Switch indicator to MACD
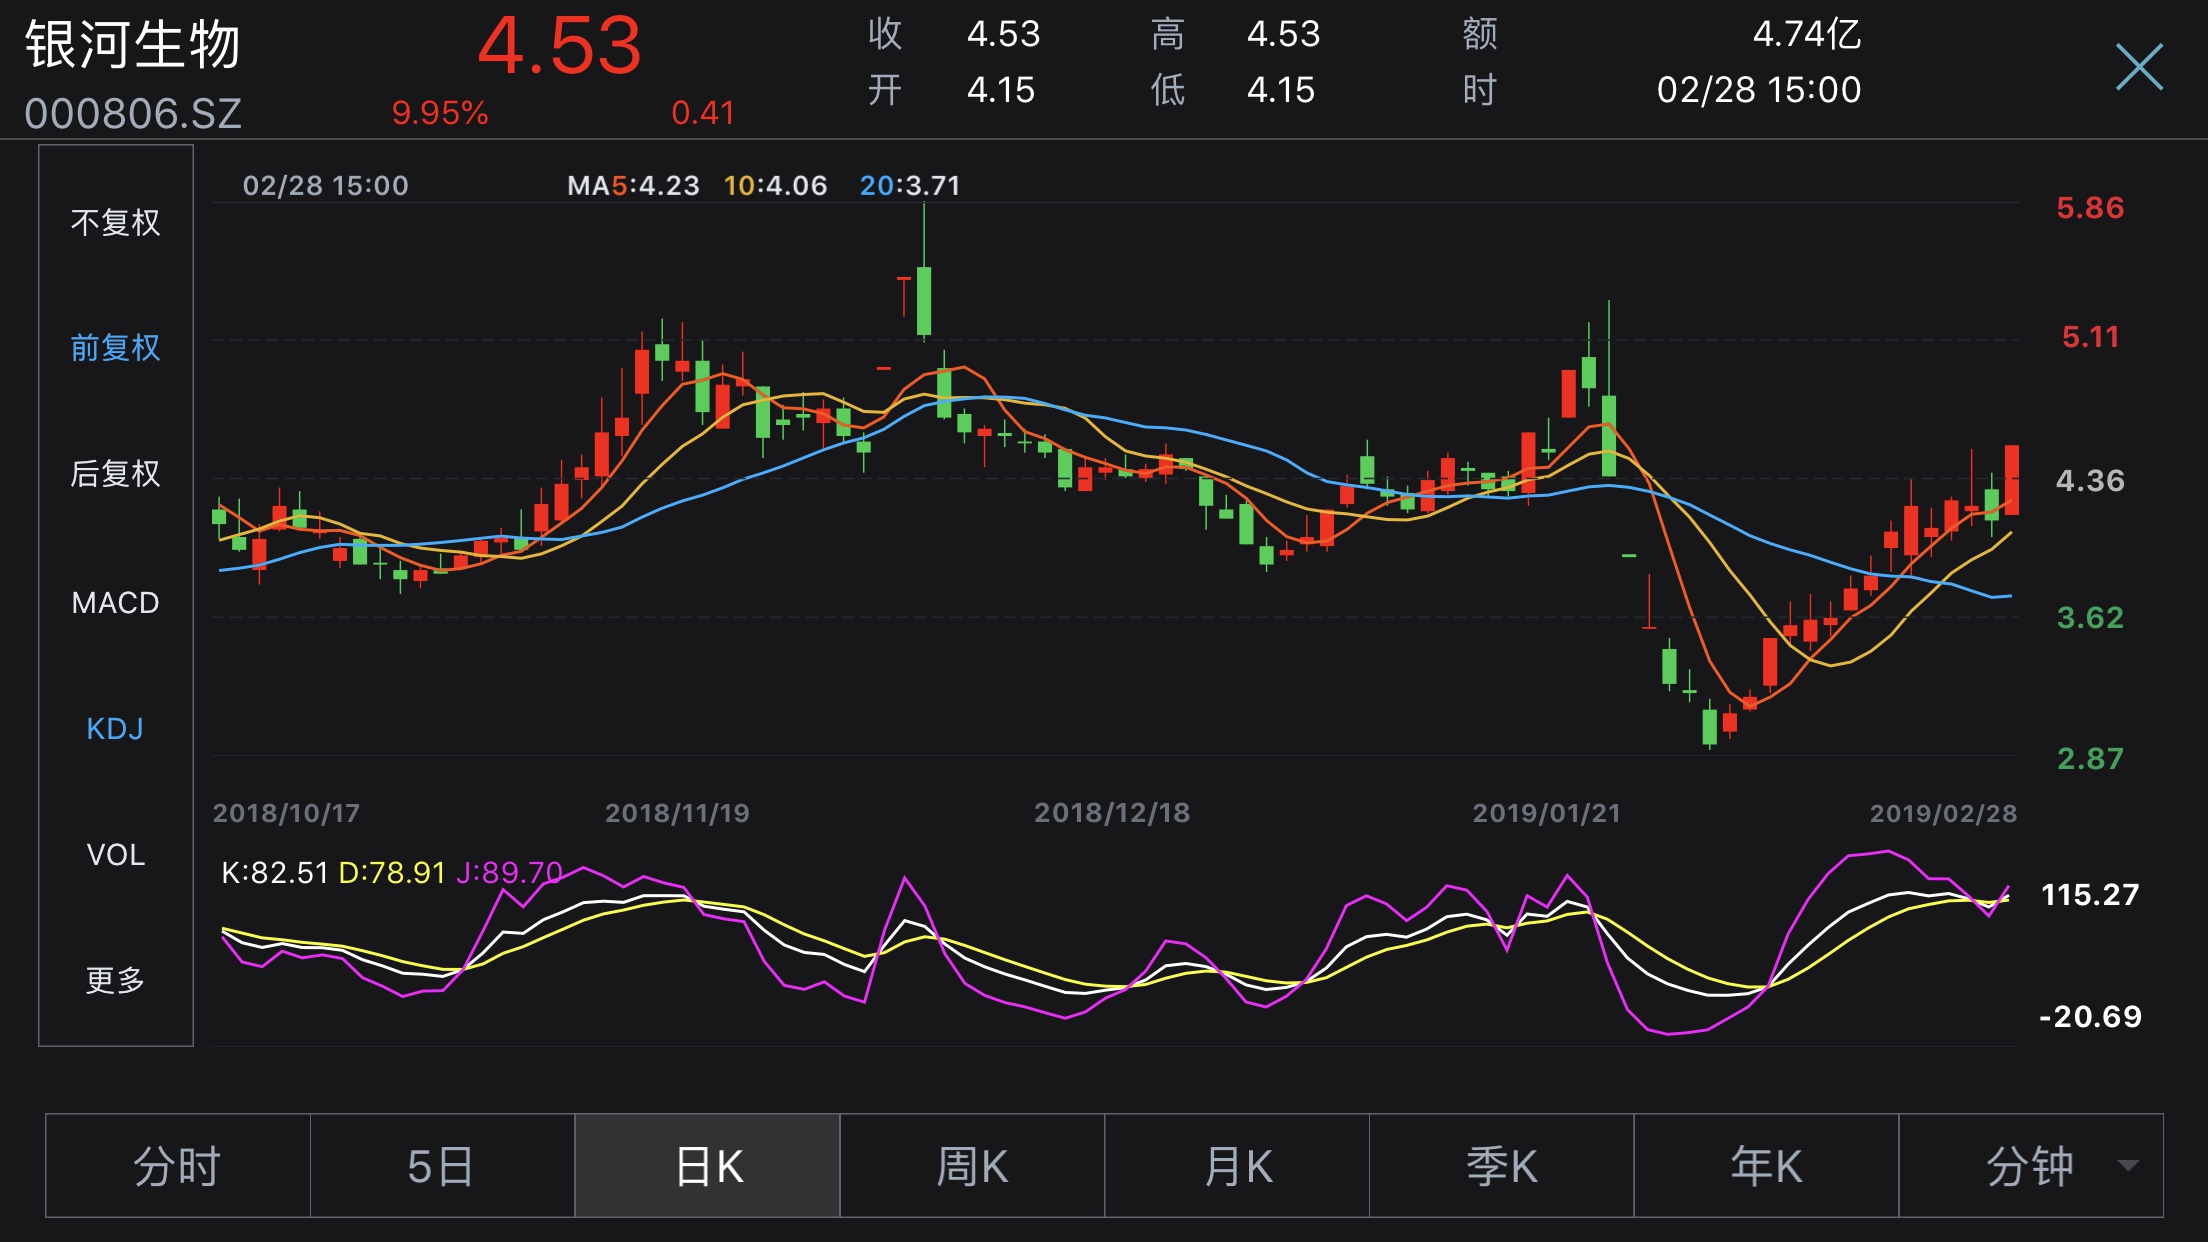Screen dimensions: 2208x1242 click(x=115, y=602)
